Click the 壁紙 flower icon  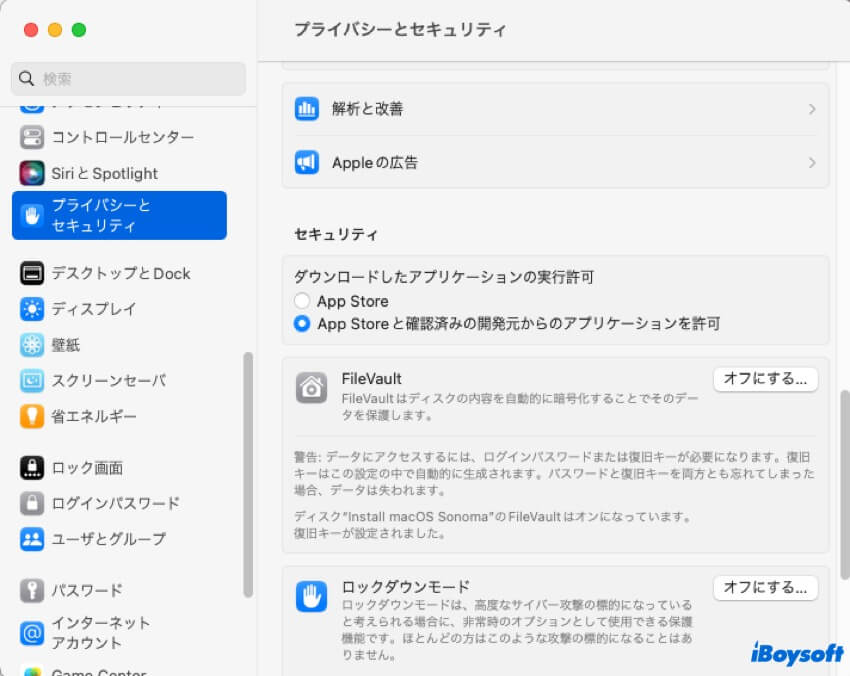pos(32,345)
